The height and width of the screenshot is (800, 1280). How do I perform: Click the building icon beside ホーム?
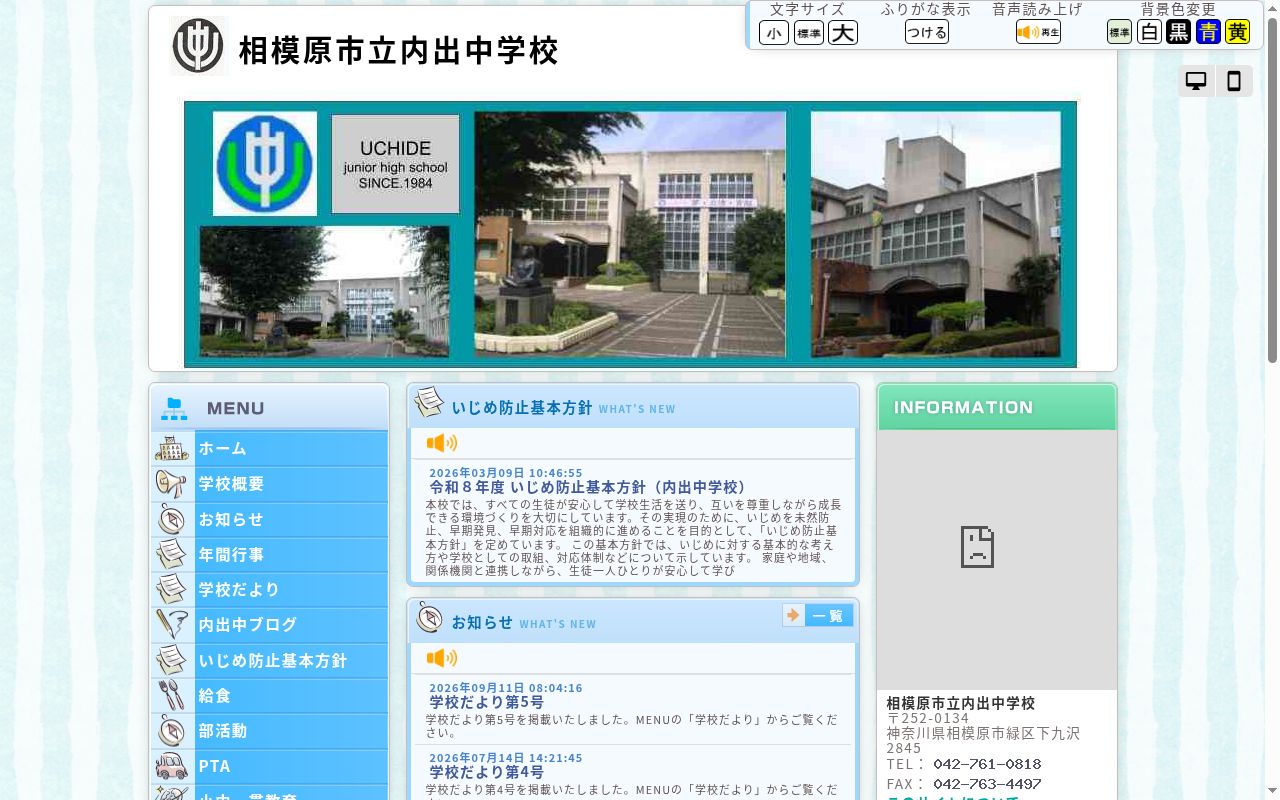[x=172, y=448]
